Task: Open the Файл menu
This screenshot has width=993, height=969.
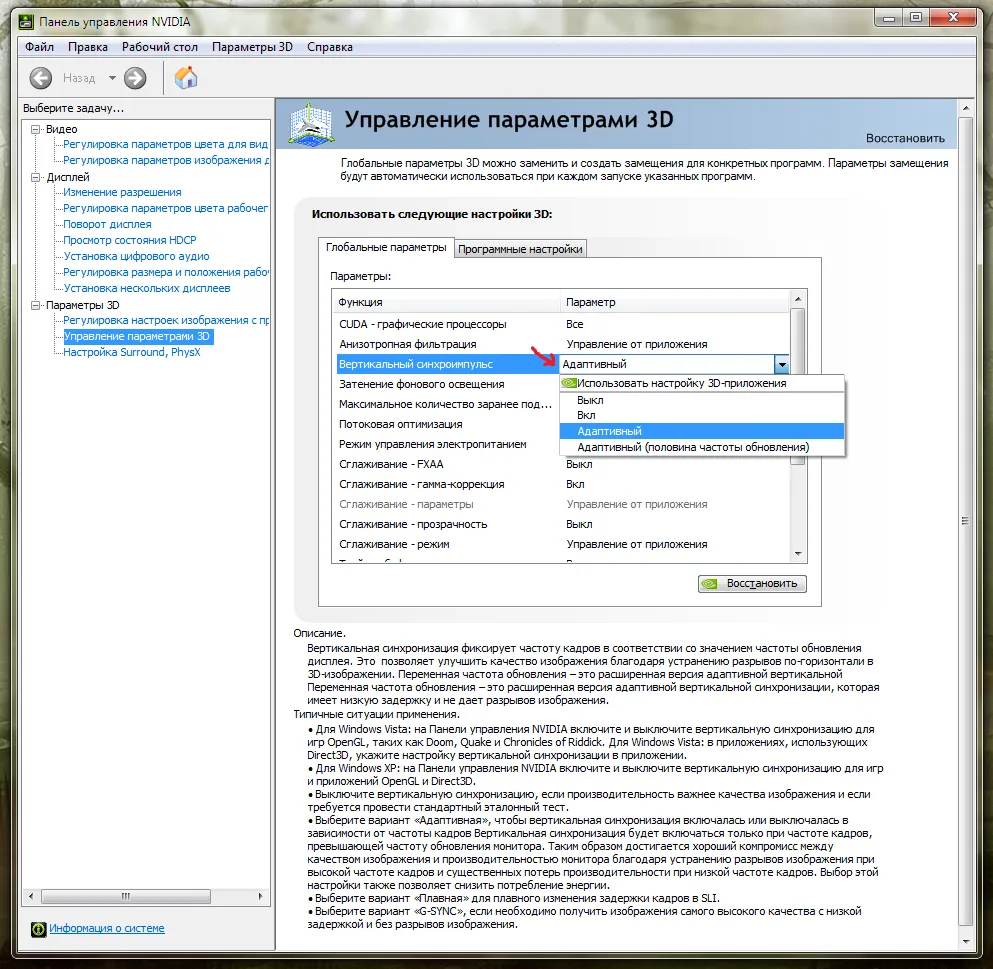Action: pyautogui.click(x=39, y=47)
